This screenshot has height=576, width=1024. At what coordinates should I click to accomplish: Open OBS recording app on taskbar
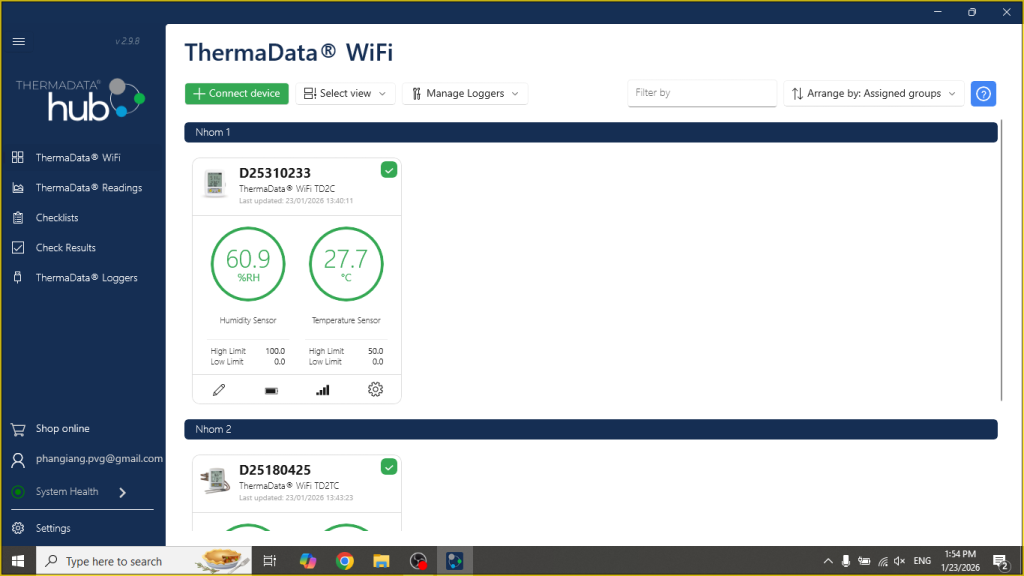coord(418,561)
